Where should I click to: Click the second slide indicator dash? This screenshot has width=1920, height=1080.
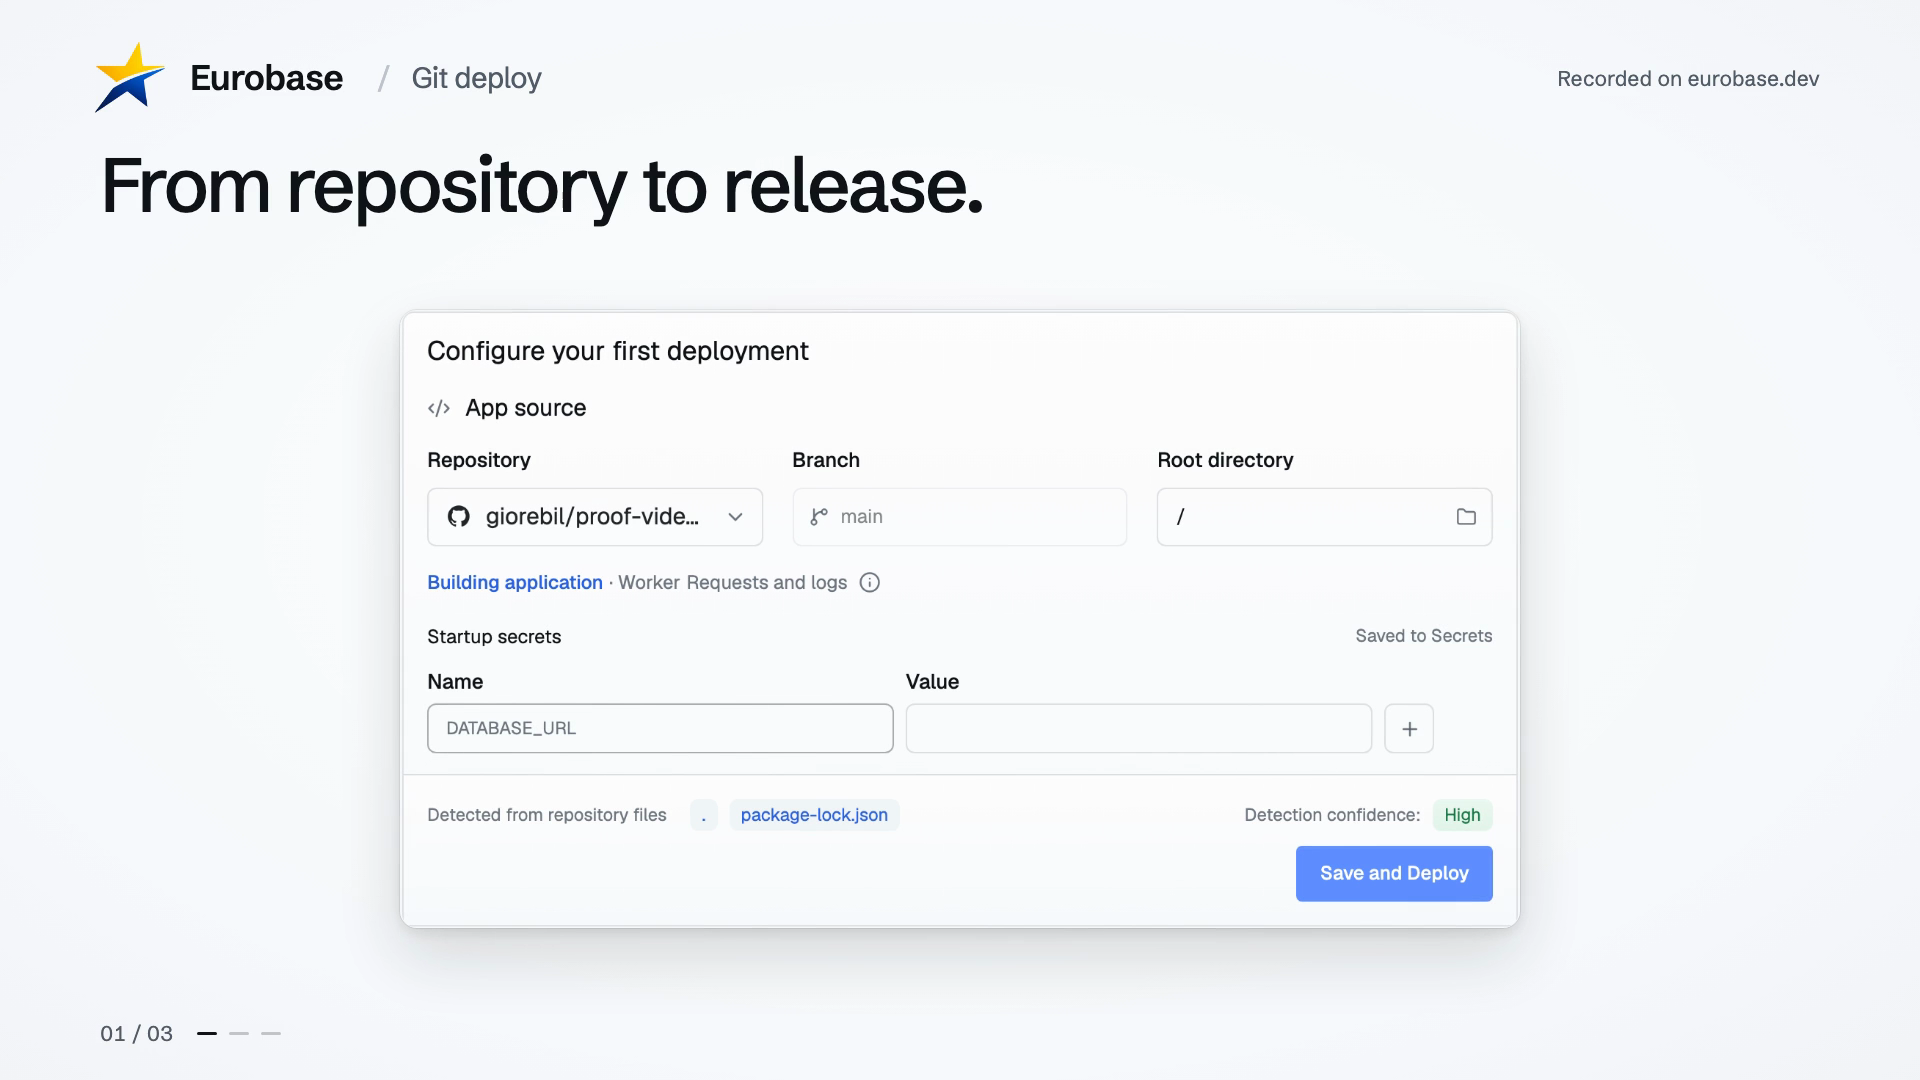click(239, 1033)
